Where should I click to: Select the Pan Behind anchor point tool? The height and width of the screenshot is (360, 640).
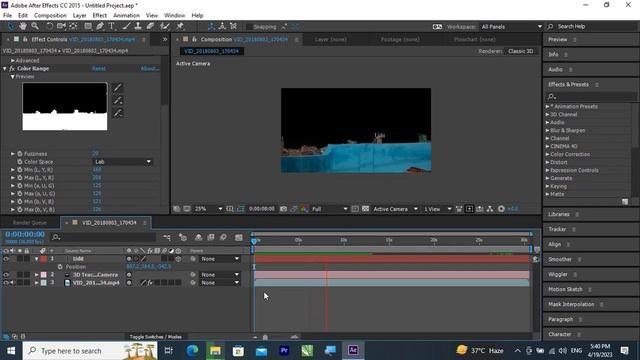73,26
